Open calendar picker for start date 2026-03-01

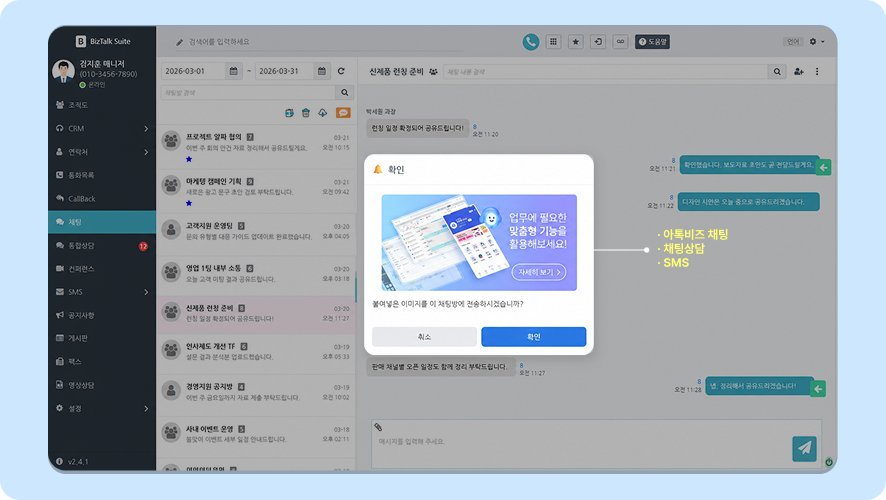coord(233,71)
